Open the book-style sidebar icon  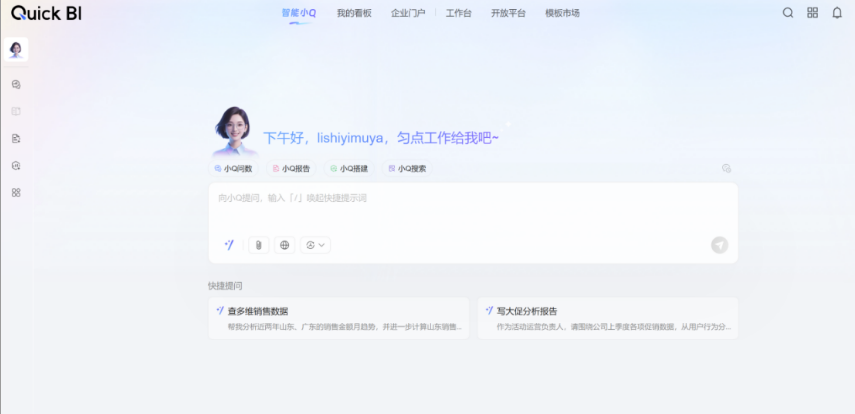click(16, 111)
